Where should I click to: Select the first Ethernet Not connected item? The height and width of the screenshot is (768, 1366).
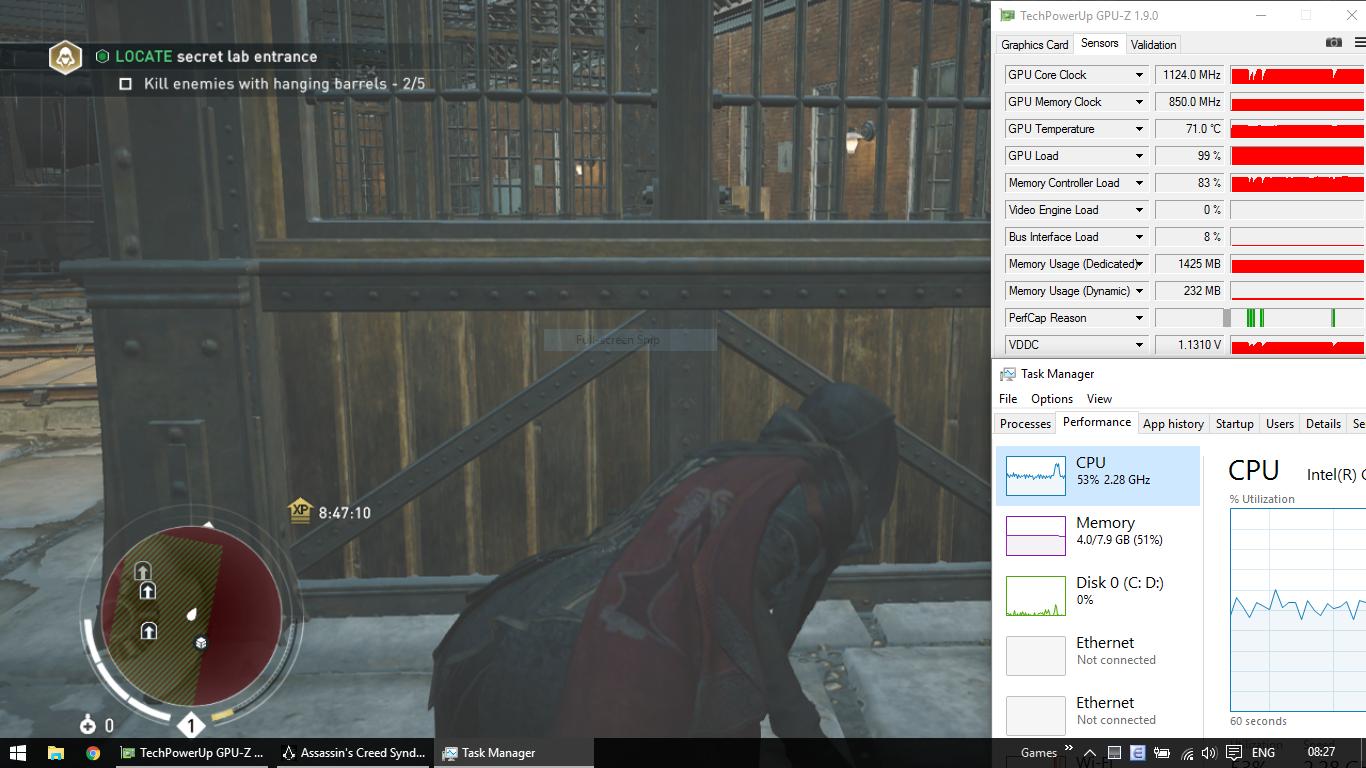click(x=1098, y=656)
